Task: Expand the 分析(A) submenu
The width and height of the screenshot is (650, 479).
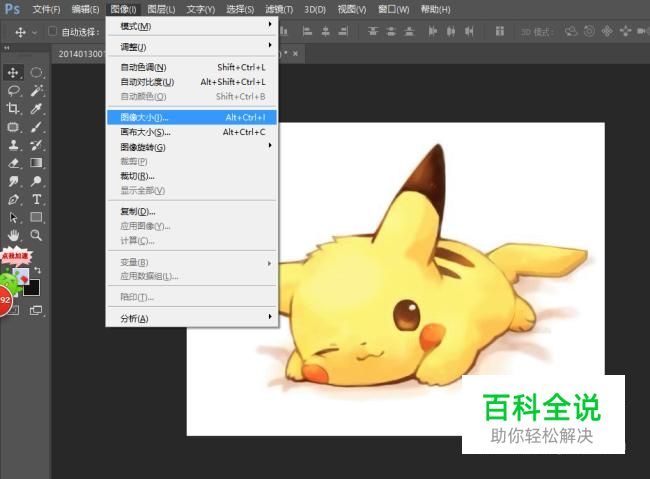Action: 192,318
